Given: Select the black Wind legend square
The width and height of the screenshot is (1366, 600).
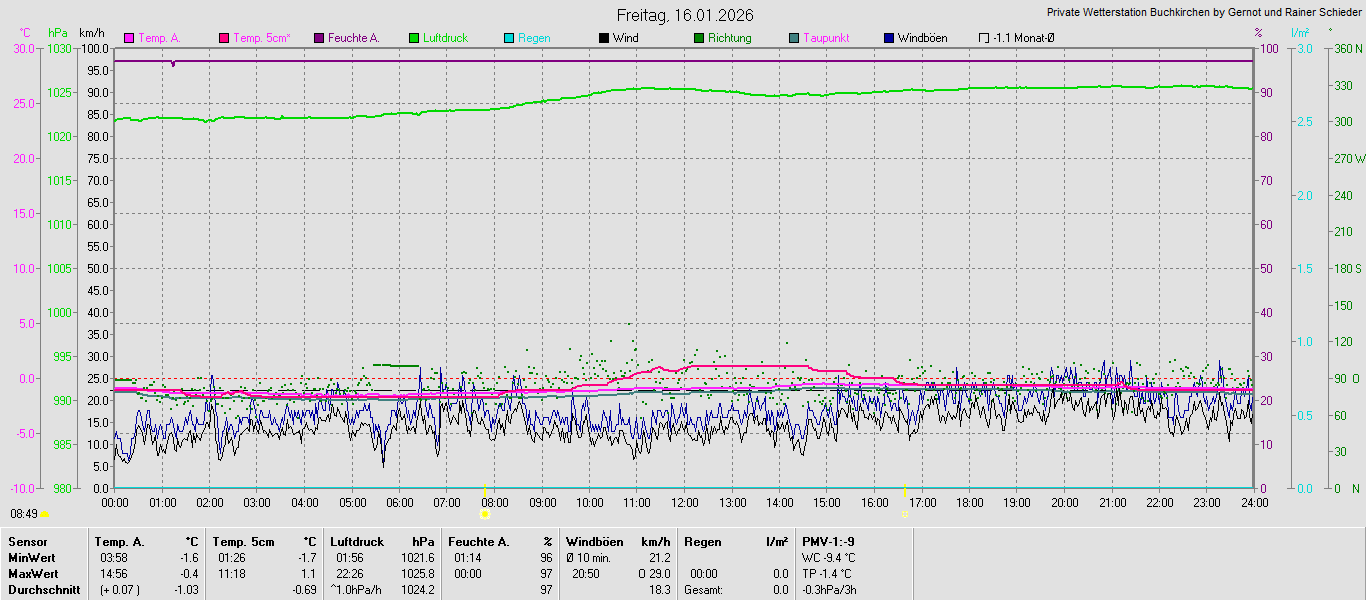Looking at the screenshot, I should [x=604, y=38].
